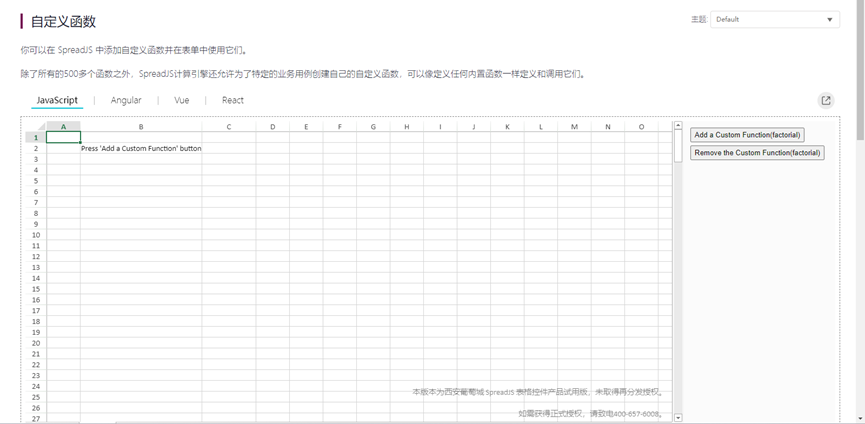Click the page vertical scrollbar thumb
The image size is (865, 424).
tap(861, 72)
